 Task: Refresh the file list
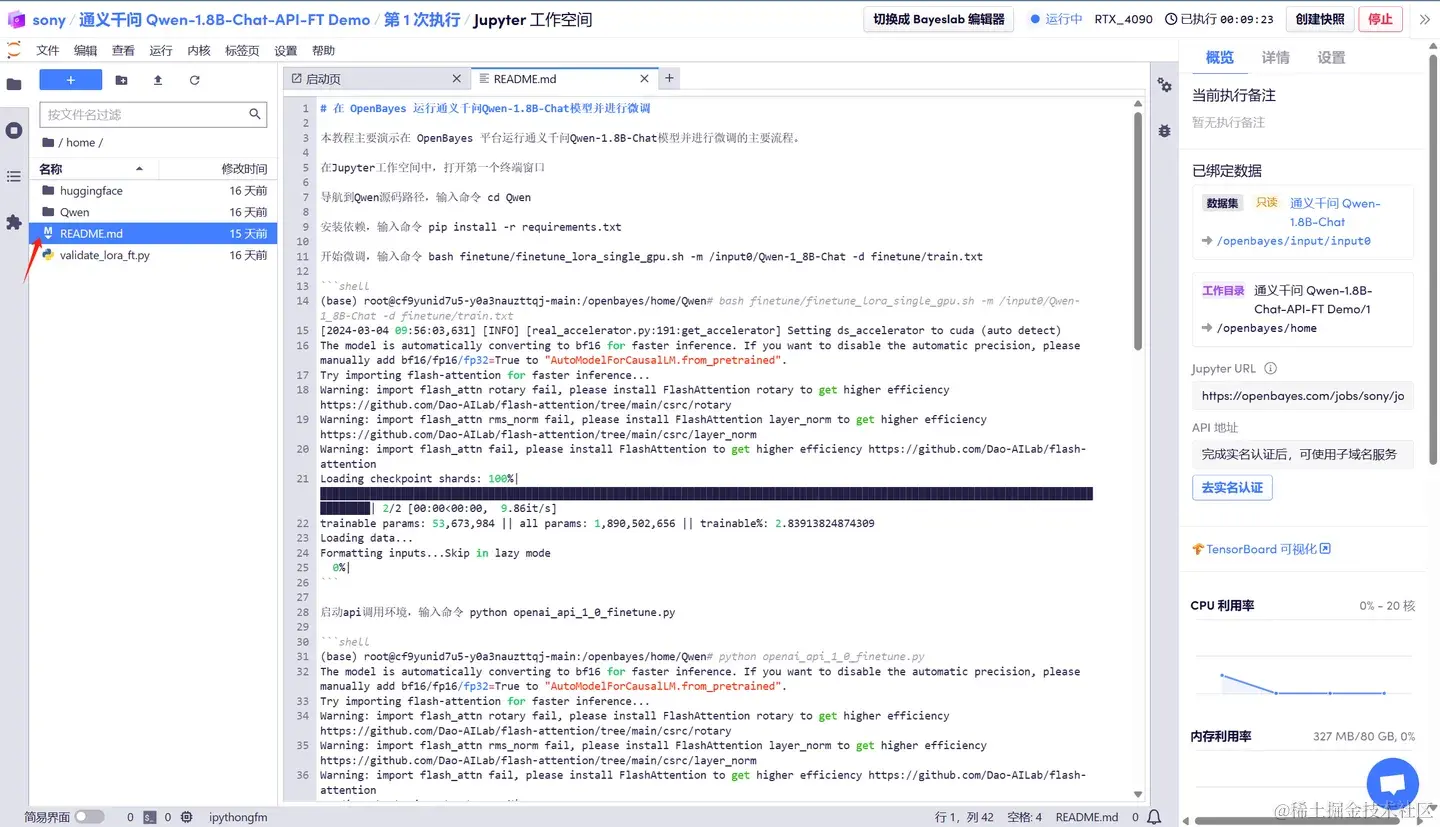pos(194,80)
